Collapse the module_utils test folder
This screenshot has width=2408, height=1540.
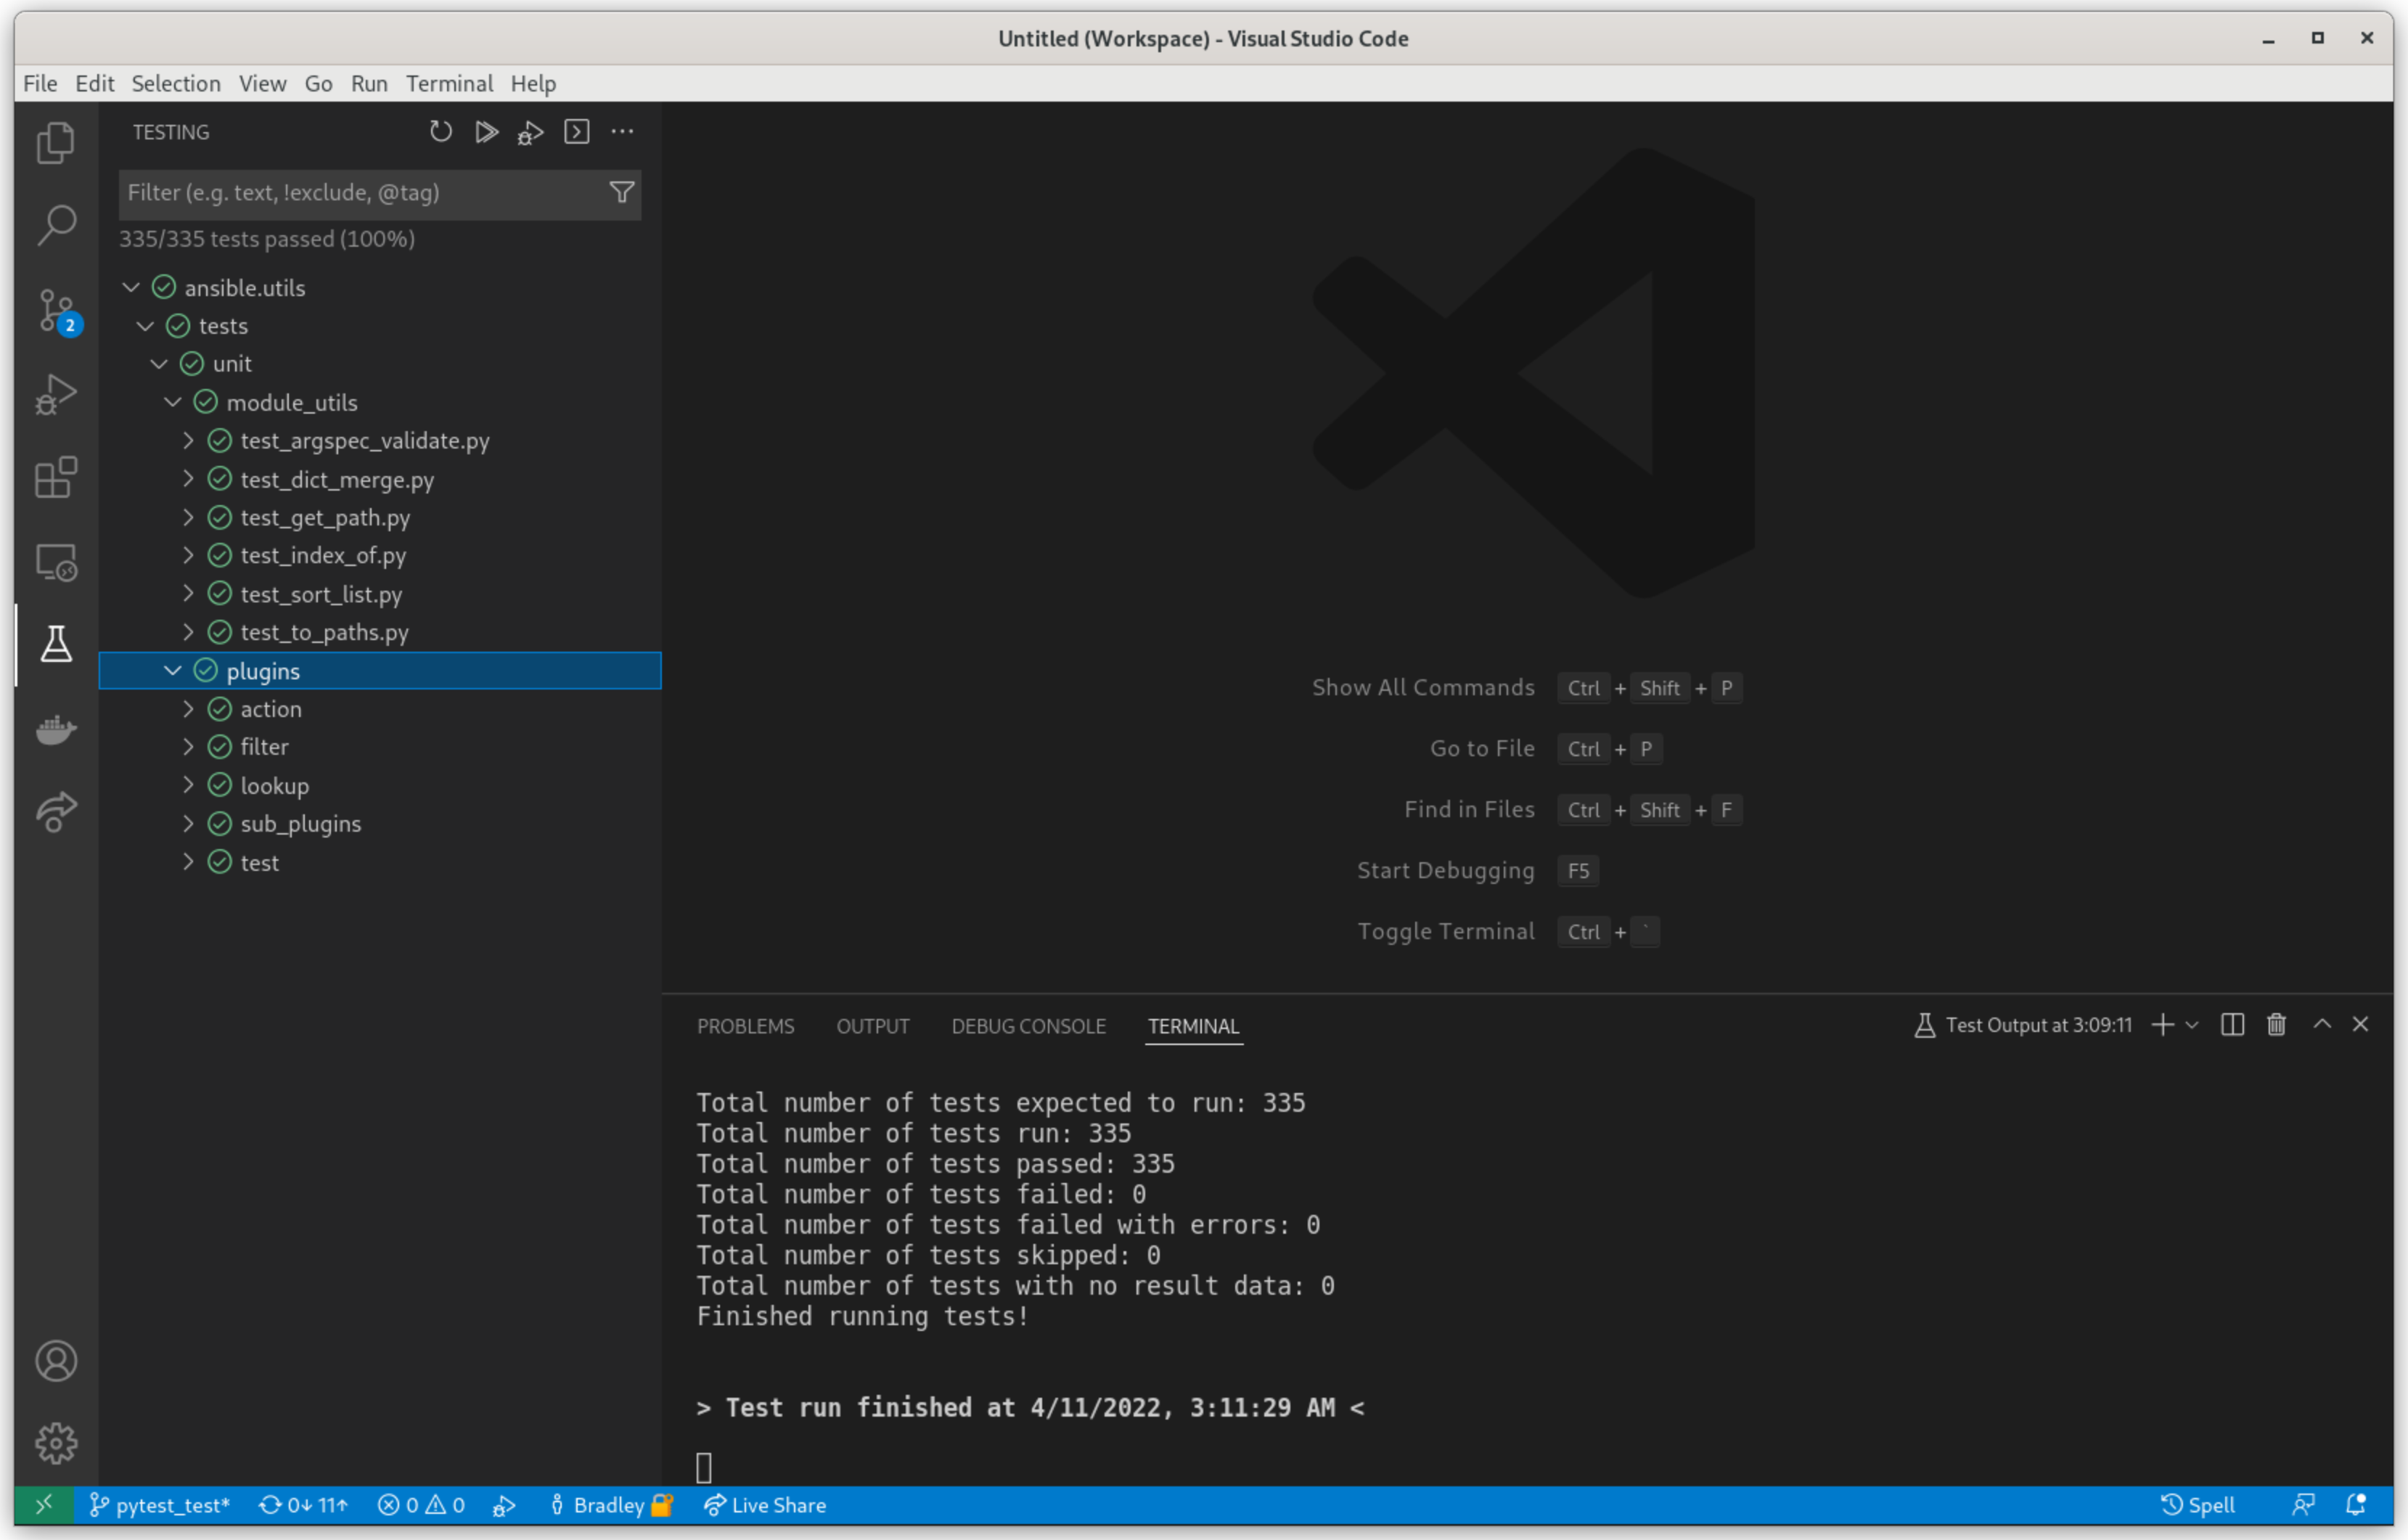click(172, 402)
